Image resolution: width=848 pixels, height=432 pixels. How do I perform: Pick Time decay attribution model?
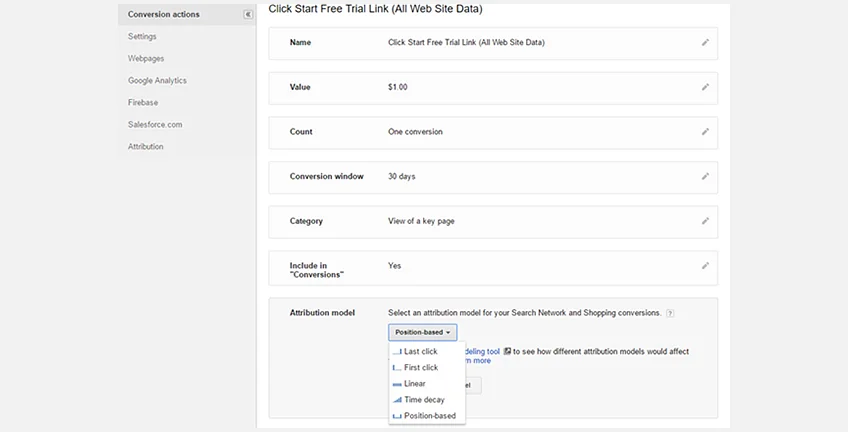pos(424,400)
